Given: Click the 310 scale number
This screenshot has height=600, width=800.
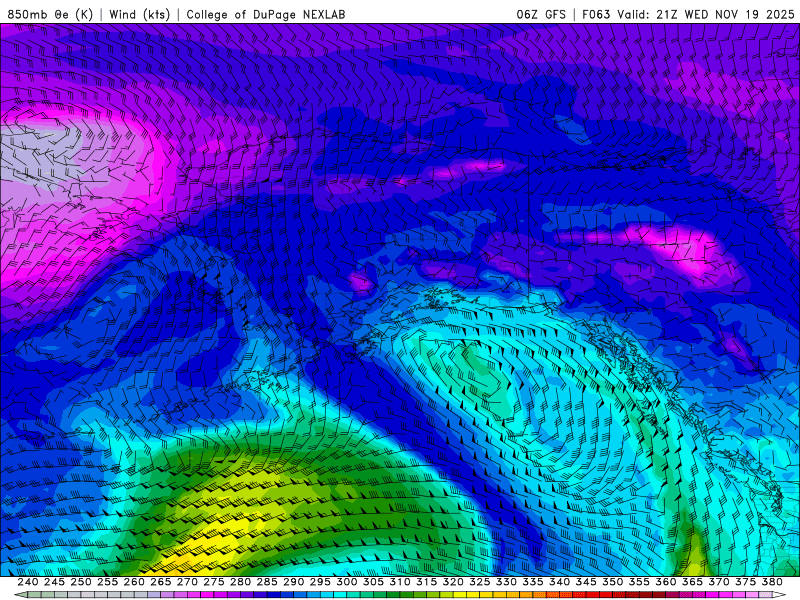Looking at the screenshot, I should click(x=399, y=582).
